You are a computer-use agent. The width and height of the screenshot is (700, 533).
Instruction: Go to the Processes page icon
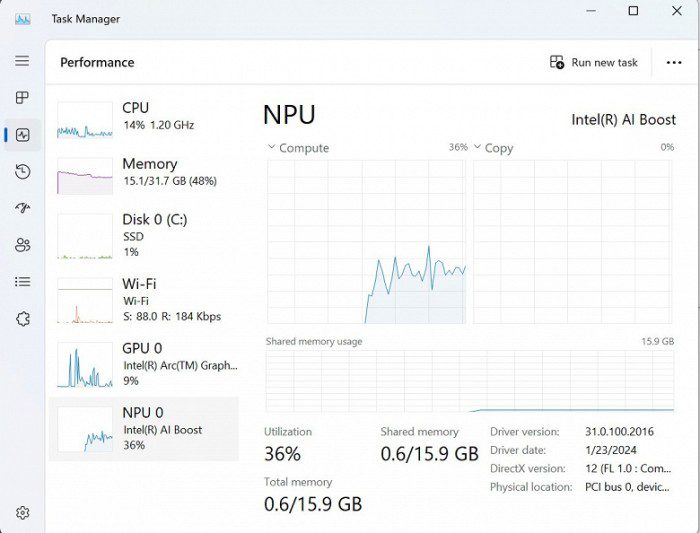click(22, 98)
